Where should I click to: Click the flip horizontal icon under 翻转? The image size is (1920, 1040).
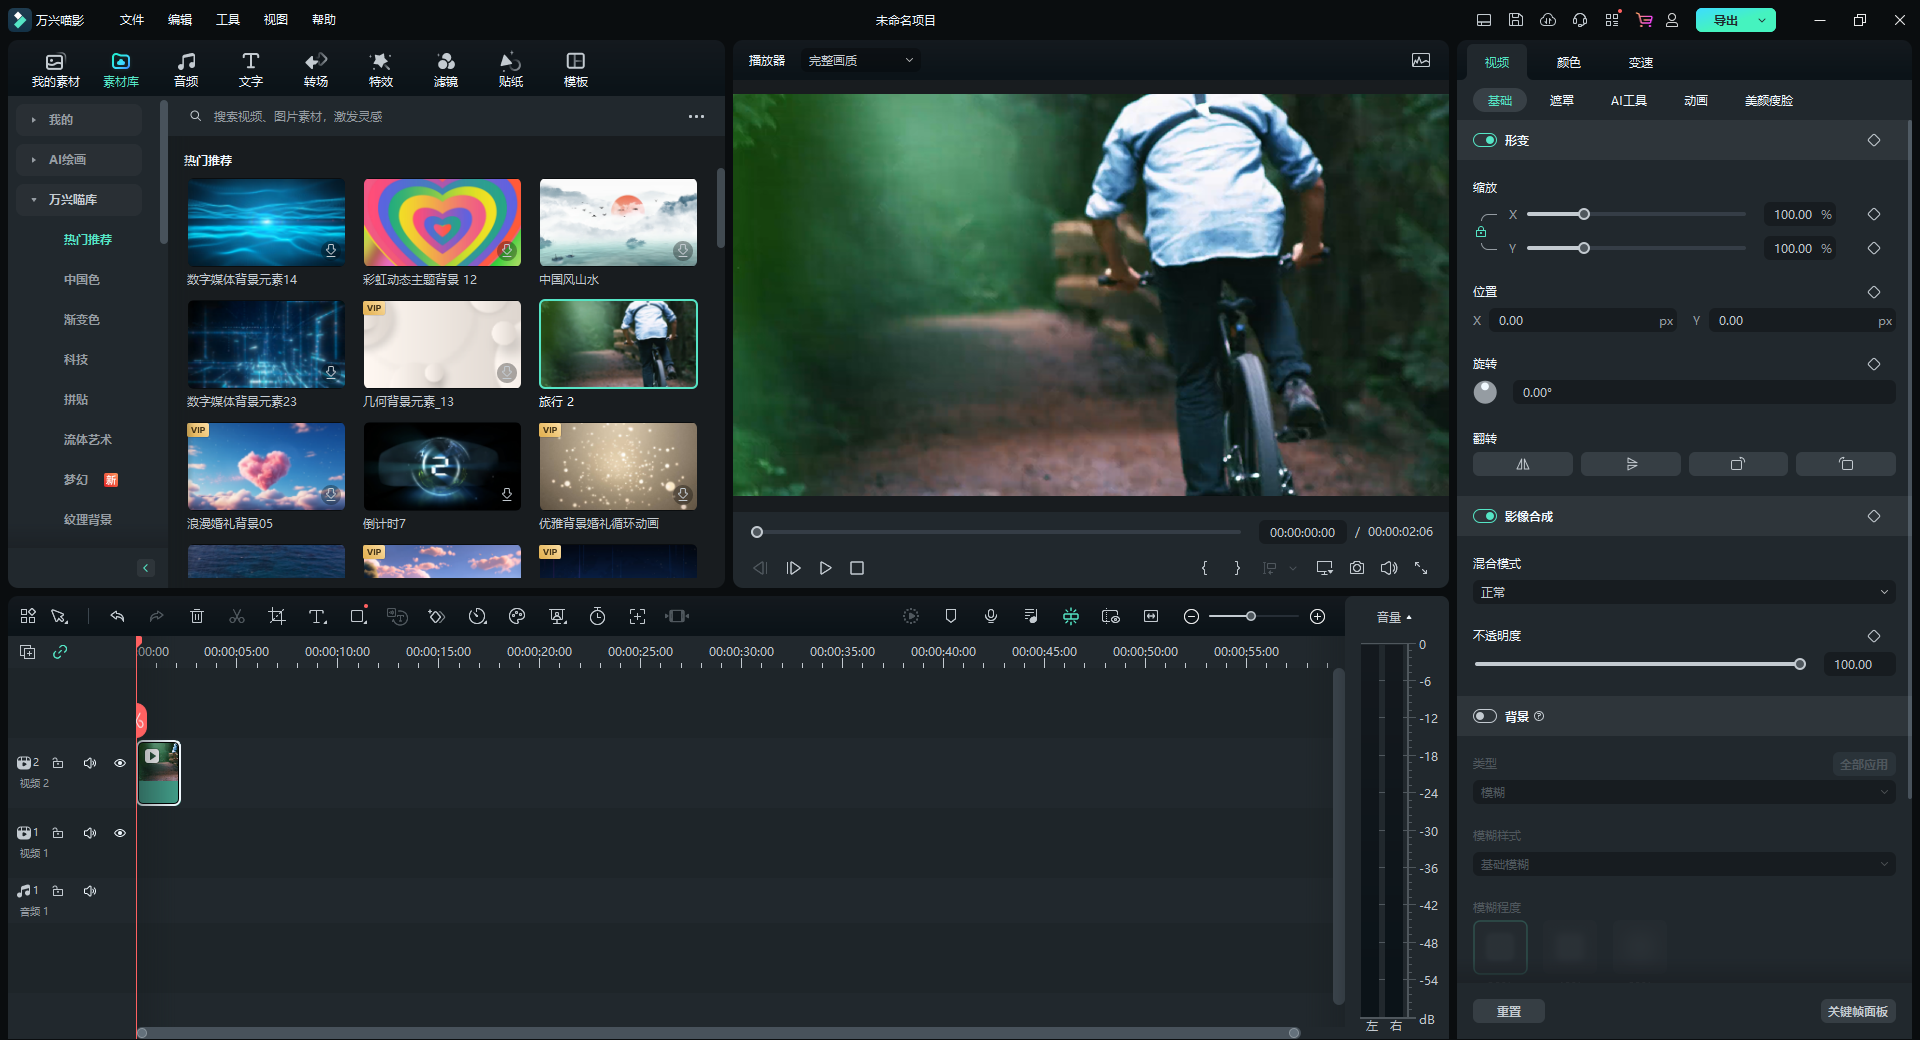pyautogui.click(x=1523, y=464)
